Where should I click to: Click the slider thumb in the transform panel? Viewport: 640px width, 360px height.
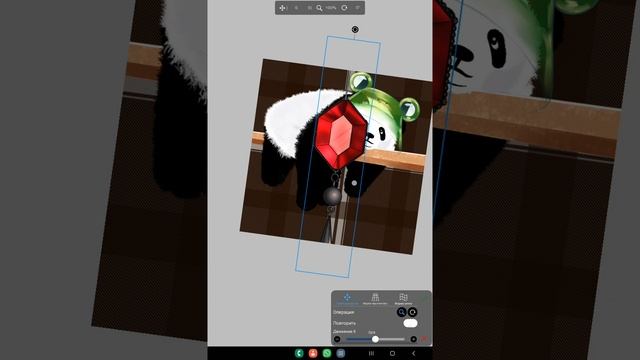pos(375,339)
